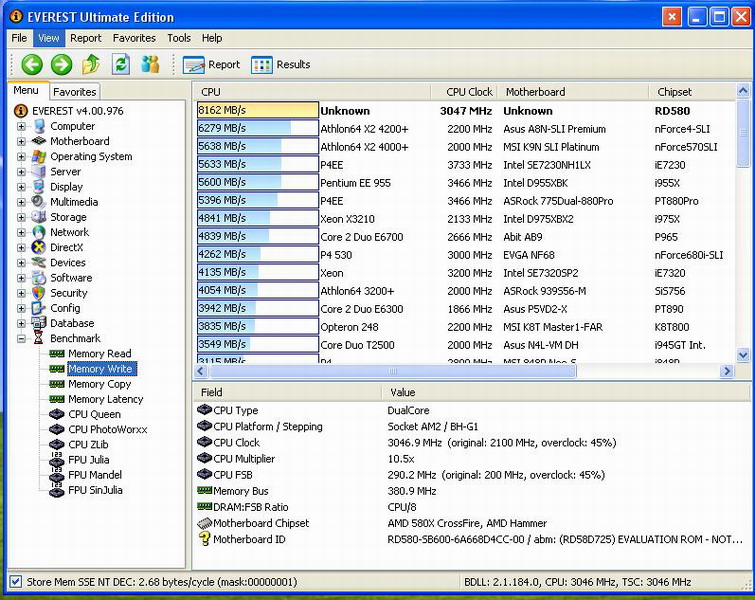Toggle the status bar checkbox
Screen dimensions: 755x600
pos(16,582)
